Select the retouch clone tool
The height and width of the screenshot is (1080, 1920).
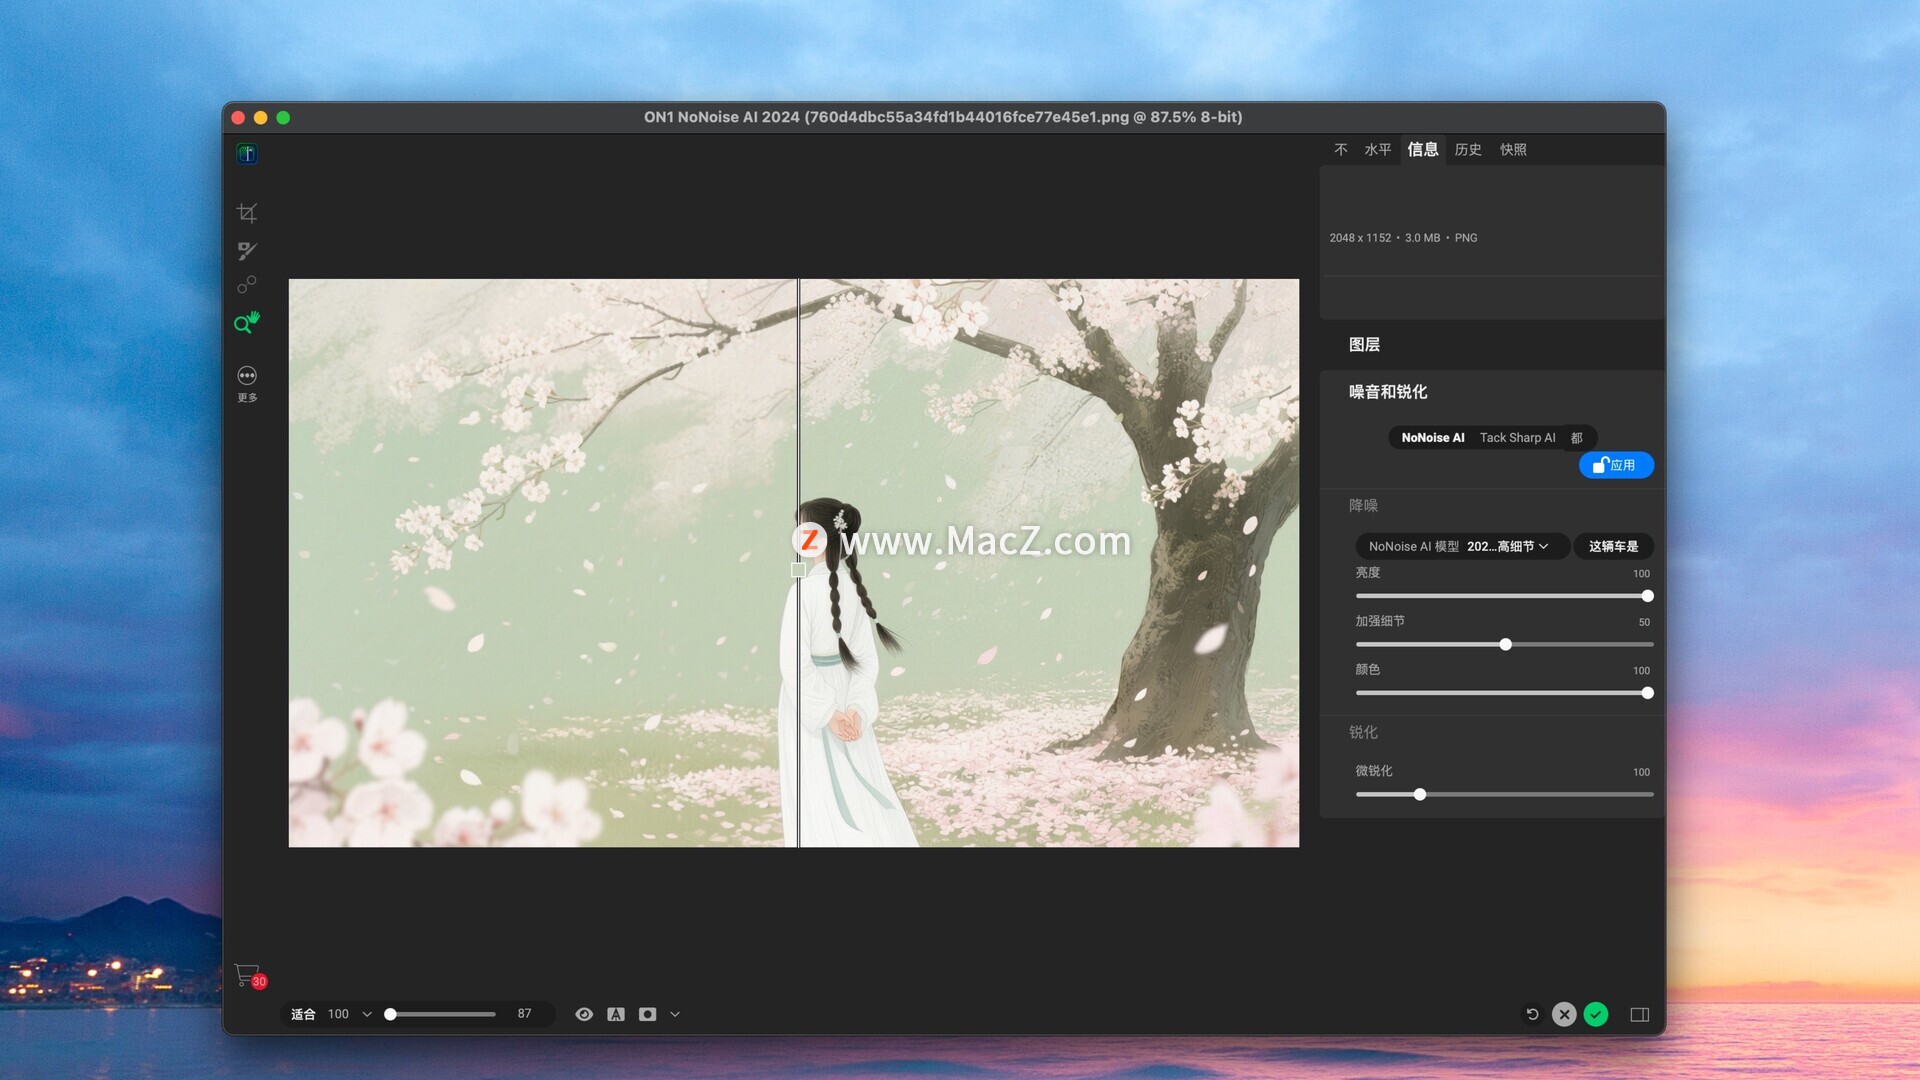click(247, 286)
